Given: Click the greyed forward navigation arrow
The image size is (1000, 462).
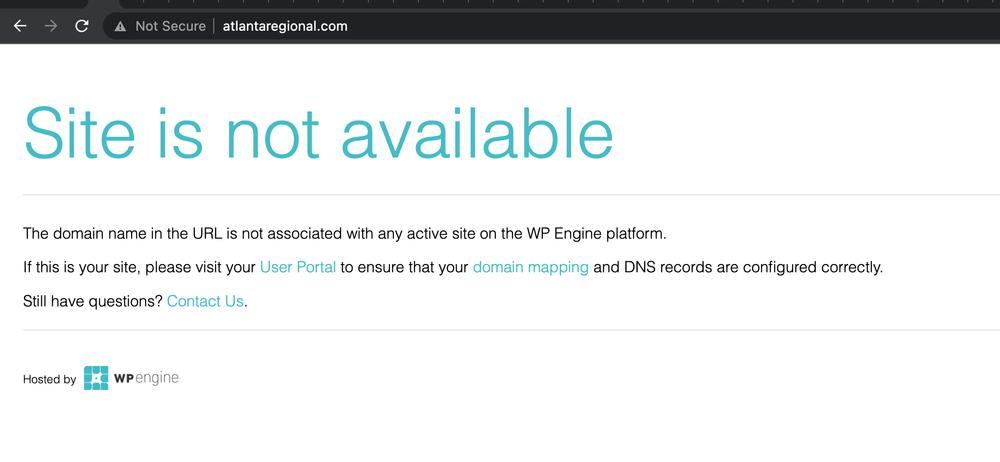Looking at the screenshot, I should 52,26.
